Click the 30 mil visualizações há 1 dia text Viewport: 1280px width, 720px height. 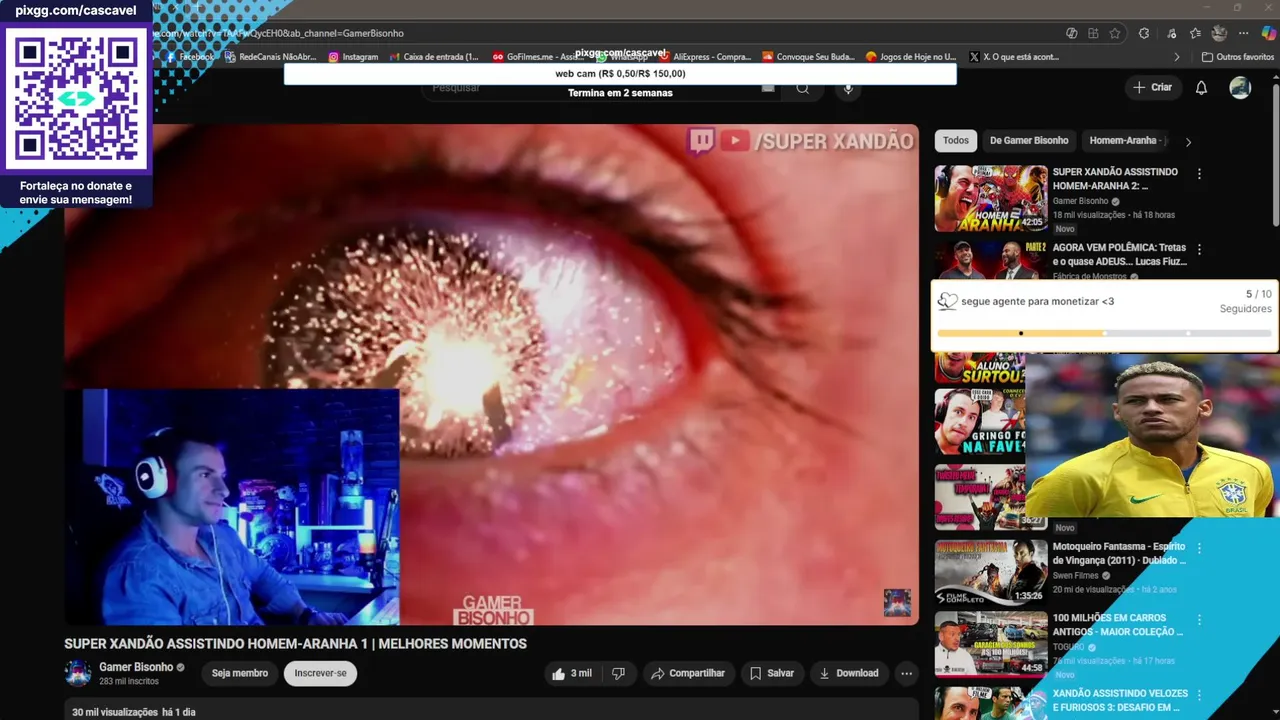coord(134,712)
